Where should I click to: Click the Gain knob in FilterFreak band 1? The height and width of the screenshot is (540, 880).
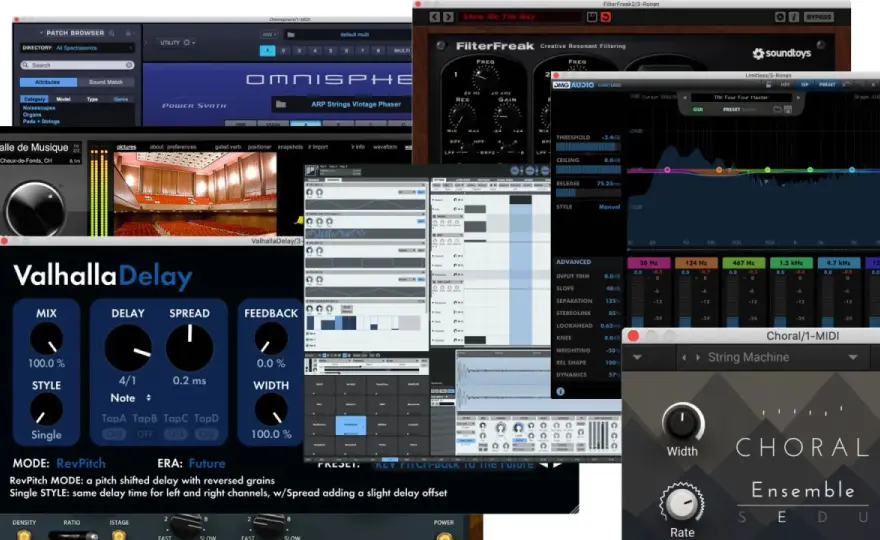(x=507, y=116)
